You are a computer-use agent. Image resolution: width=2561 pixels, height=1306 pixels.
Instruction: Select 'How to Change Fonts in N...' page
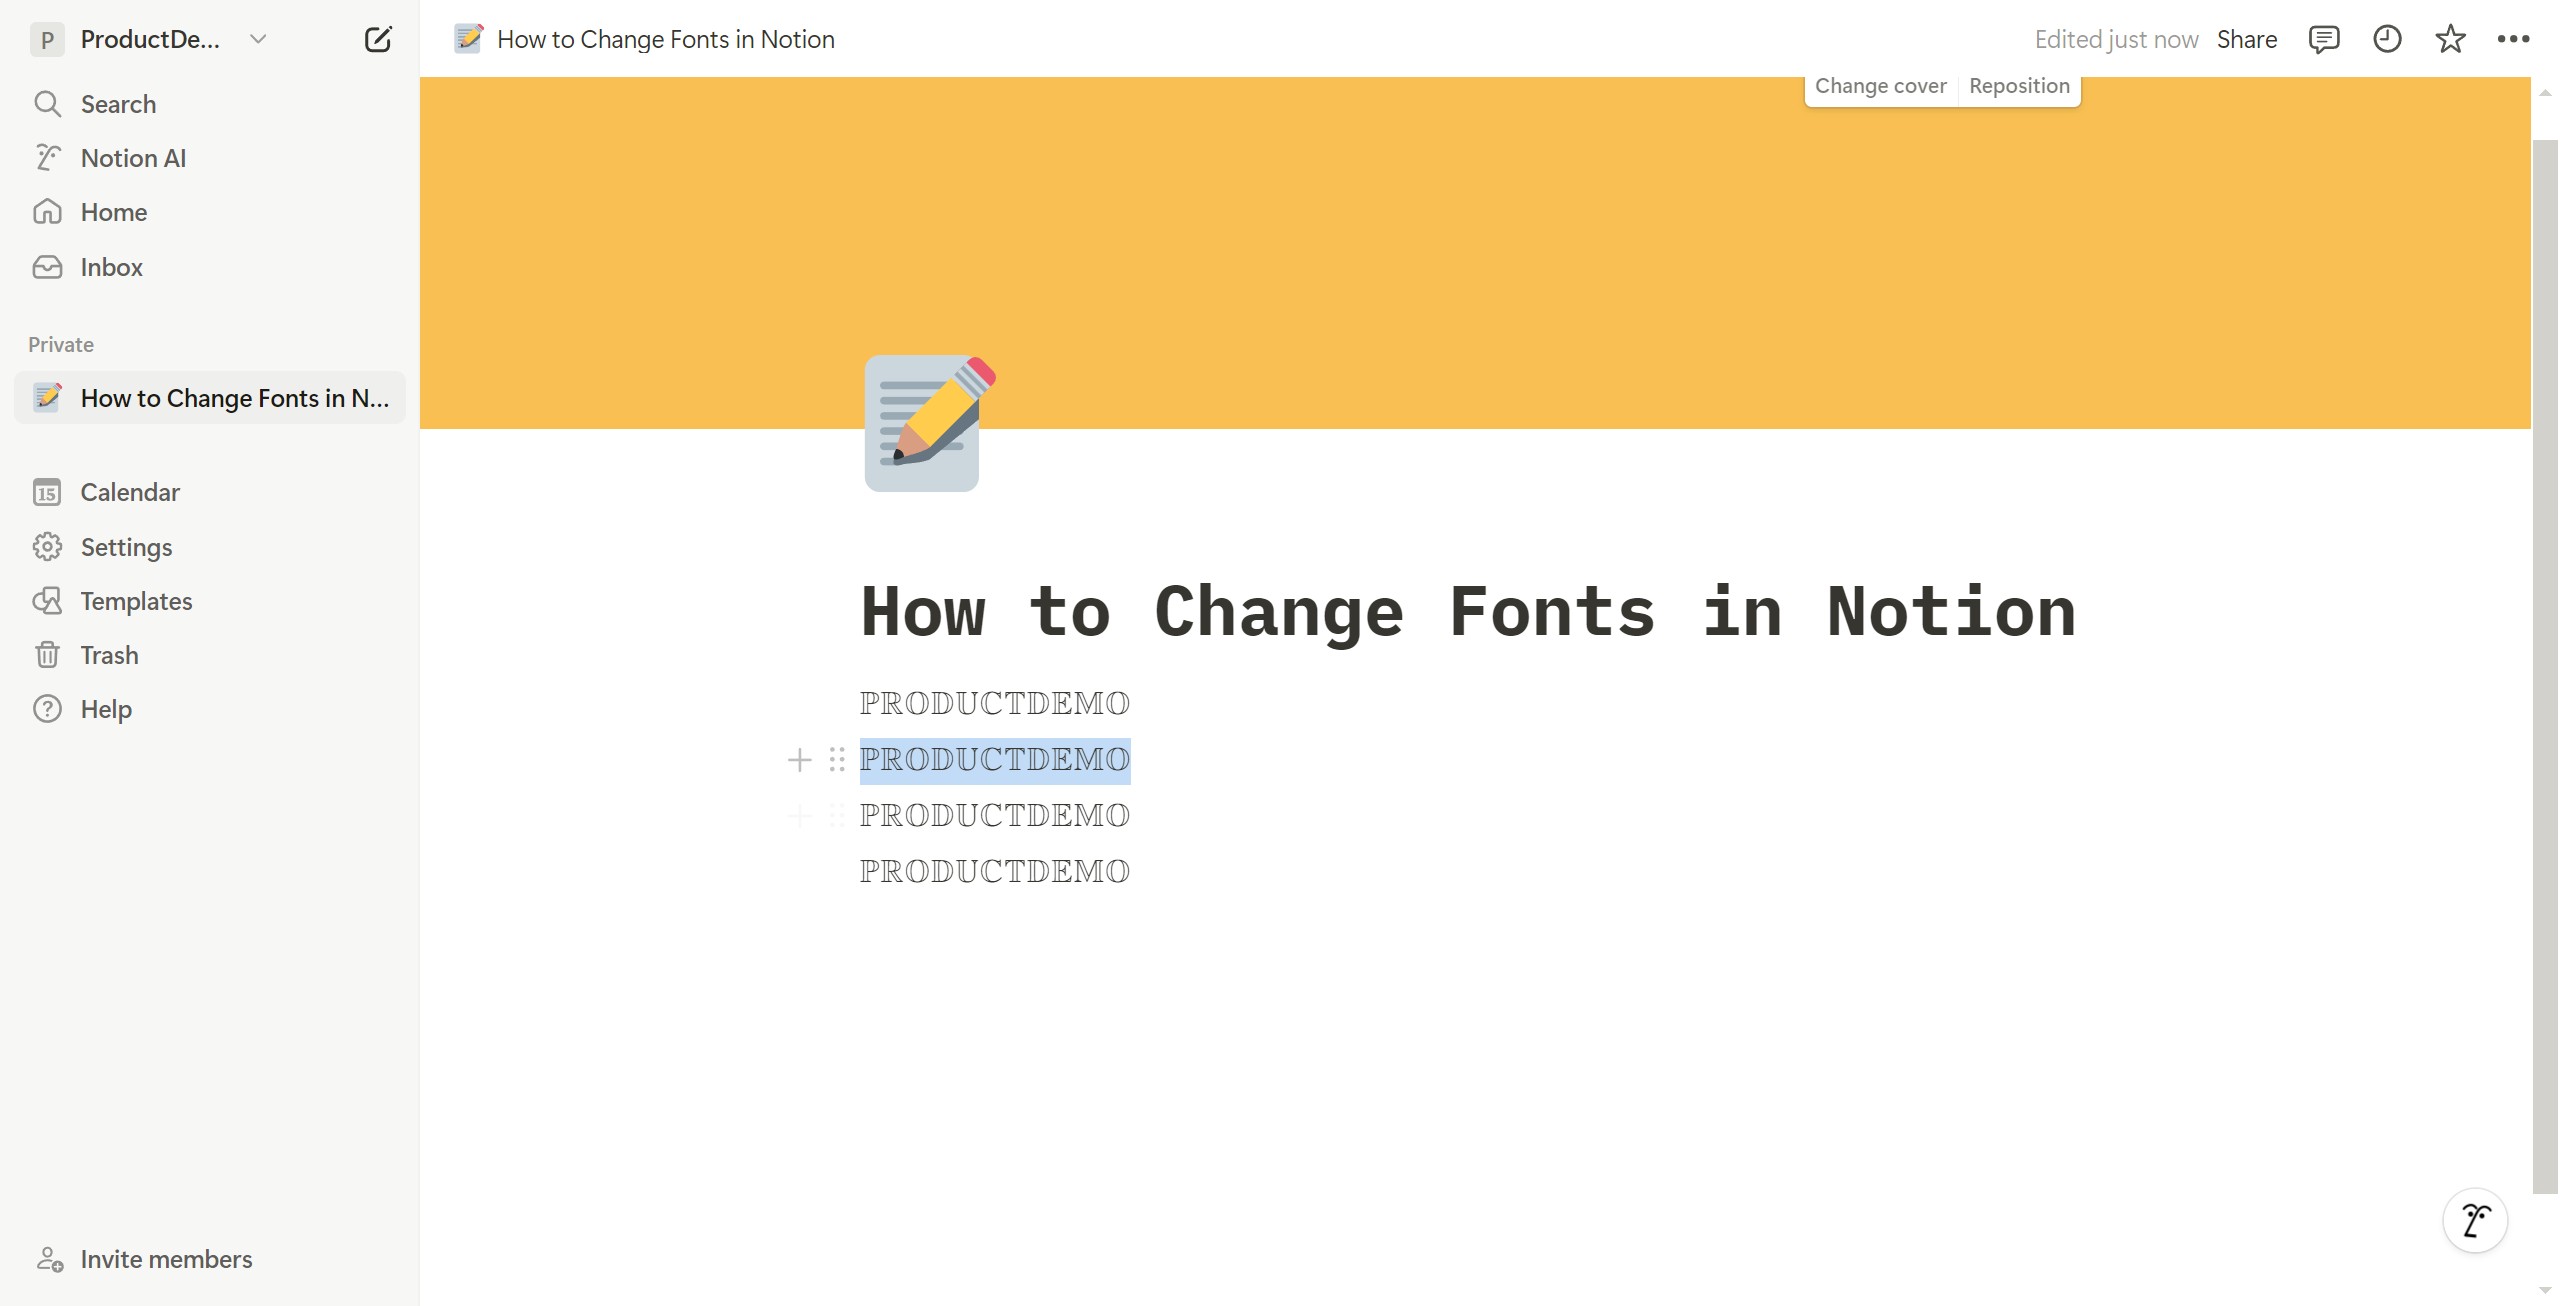210,398
